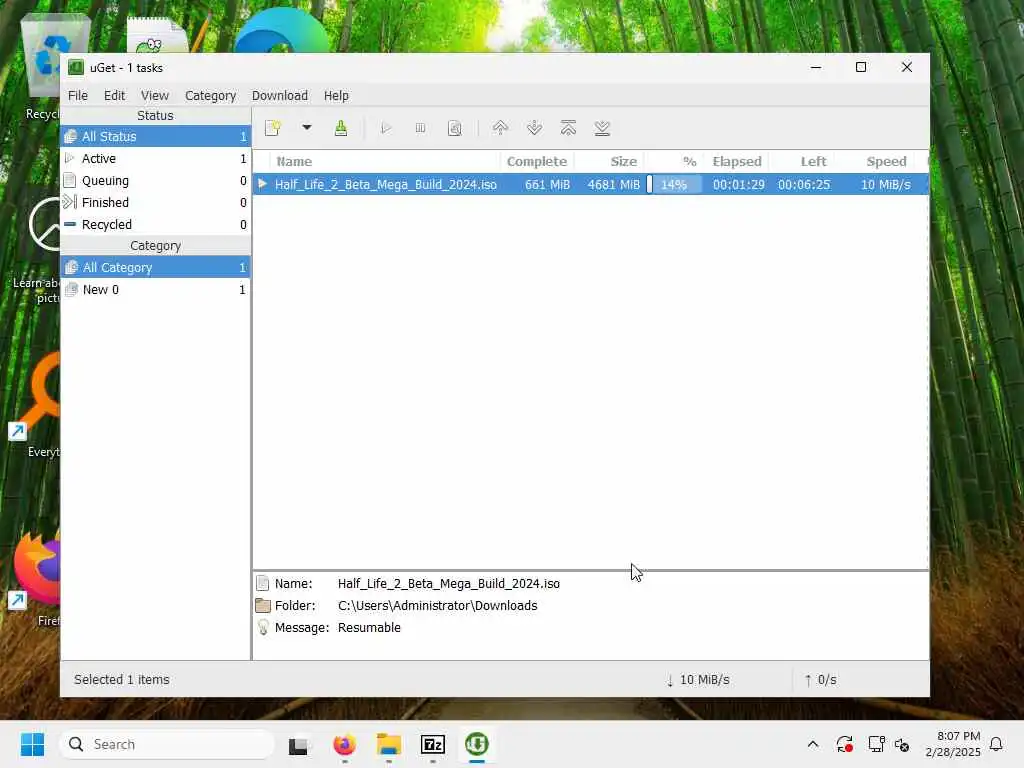Click the folder icon in details pane
This screenshot has height=768, width=1024.
[x=263, y=605]
